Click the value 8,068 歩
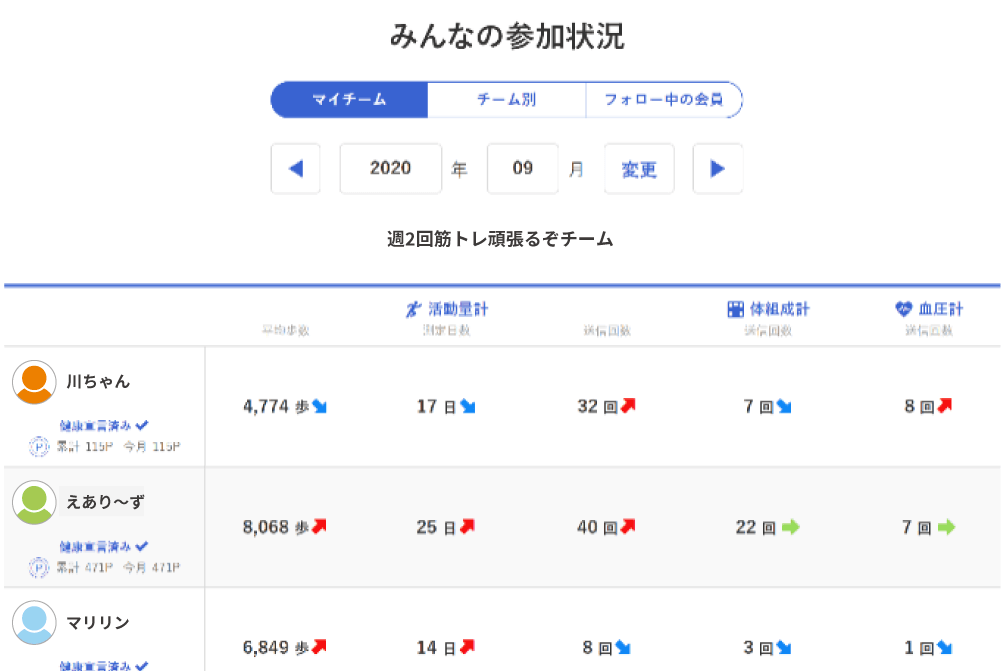The height and width of the screenshot is (671, 1001). tap(276, 527)
